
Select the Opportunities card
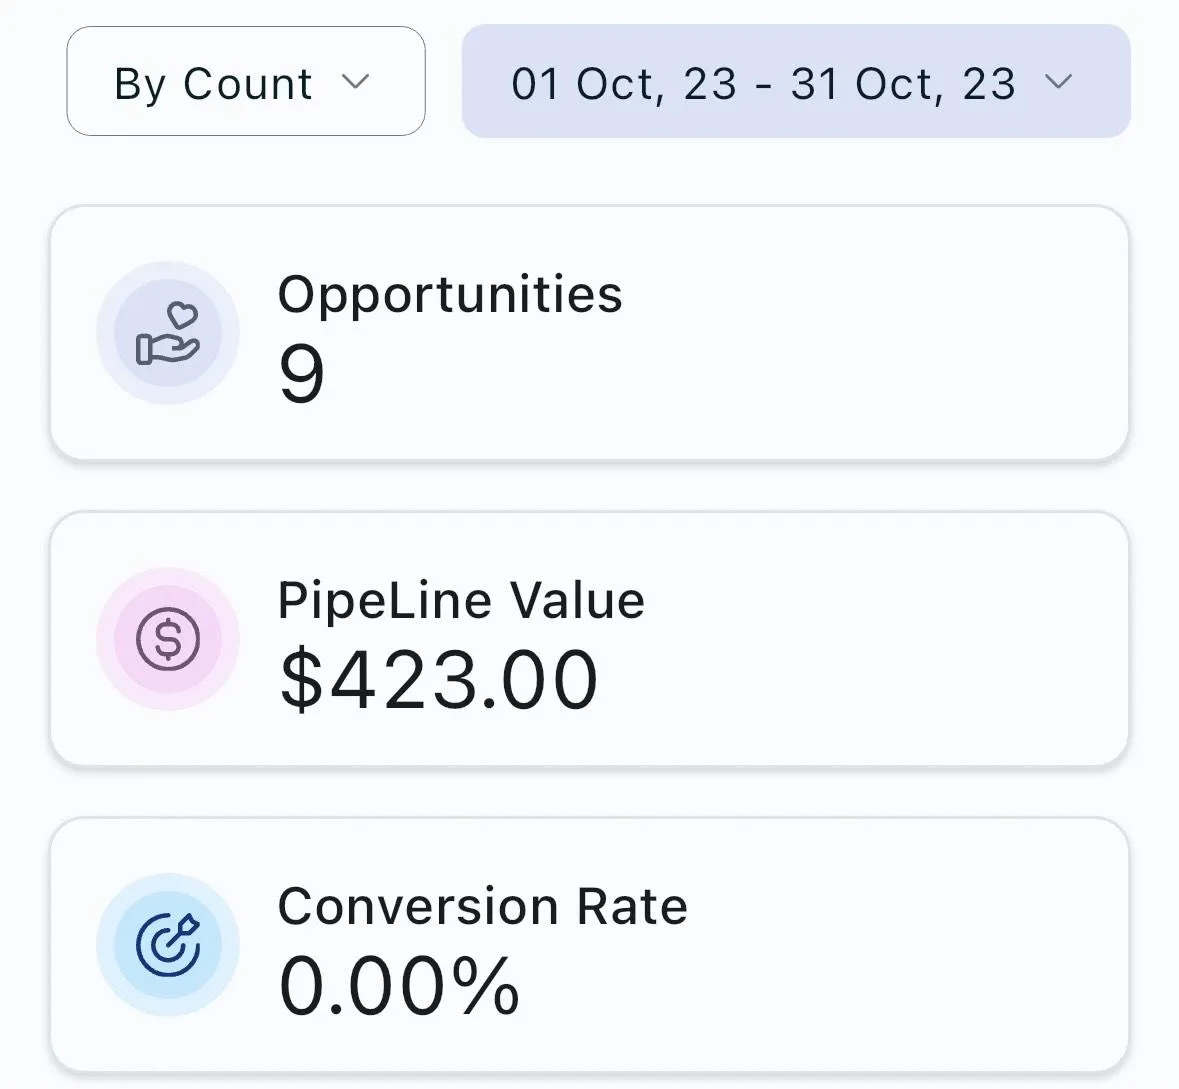pos(590,332)
